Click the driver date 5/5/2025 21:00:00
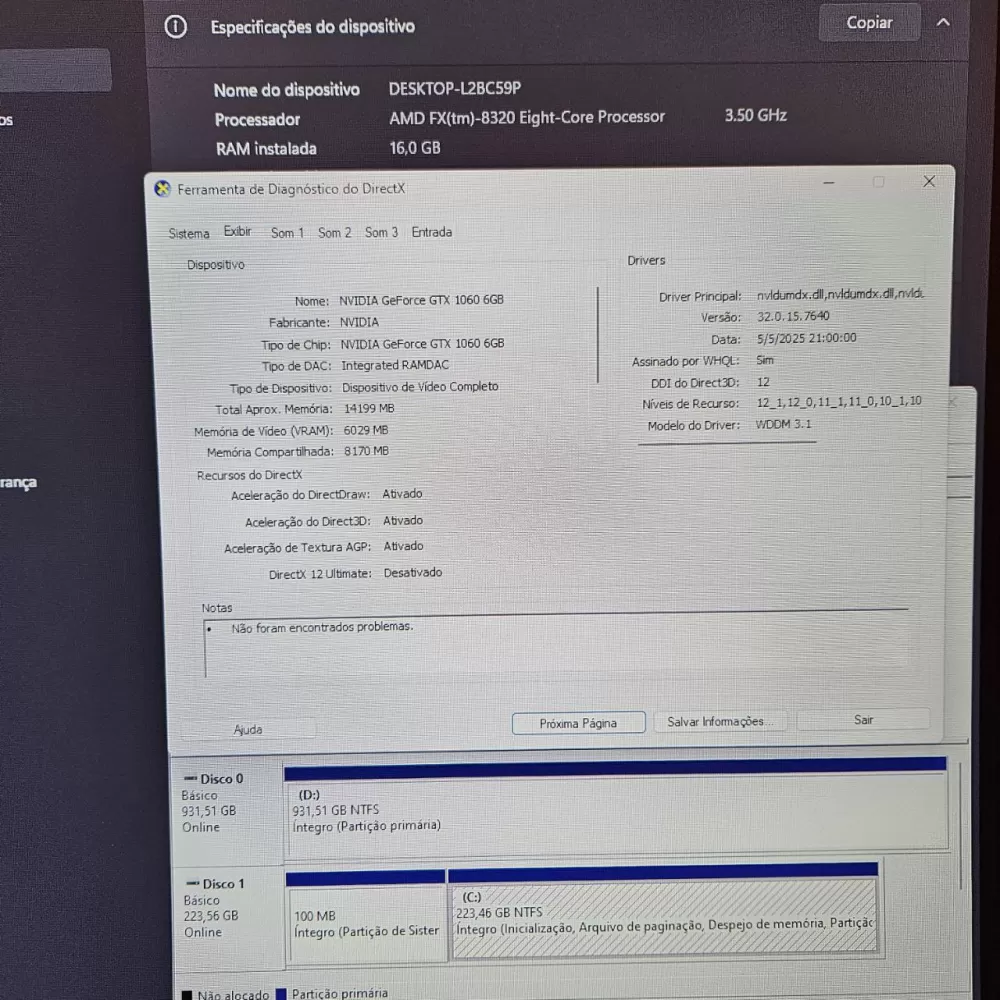 (x=806, y=338)
